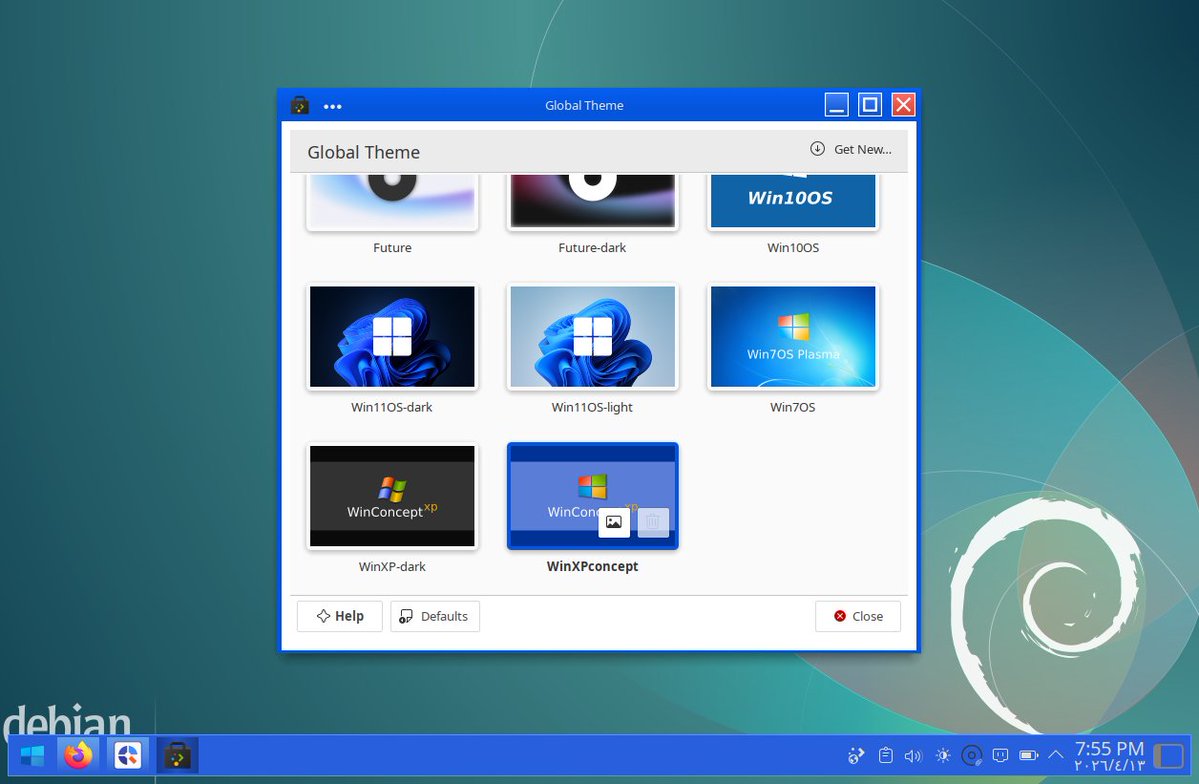This screenshot has height=784, width=1199.
Task: Reset settings with the Defaults button
Action: (434, 616)
